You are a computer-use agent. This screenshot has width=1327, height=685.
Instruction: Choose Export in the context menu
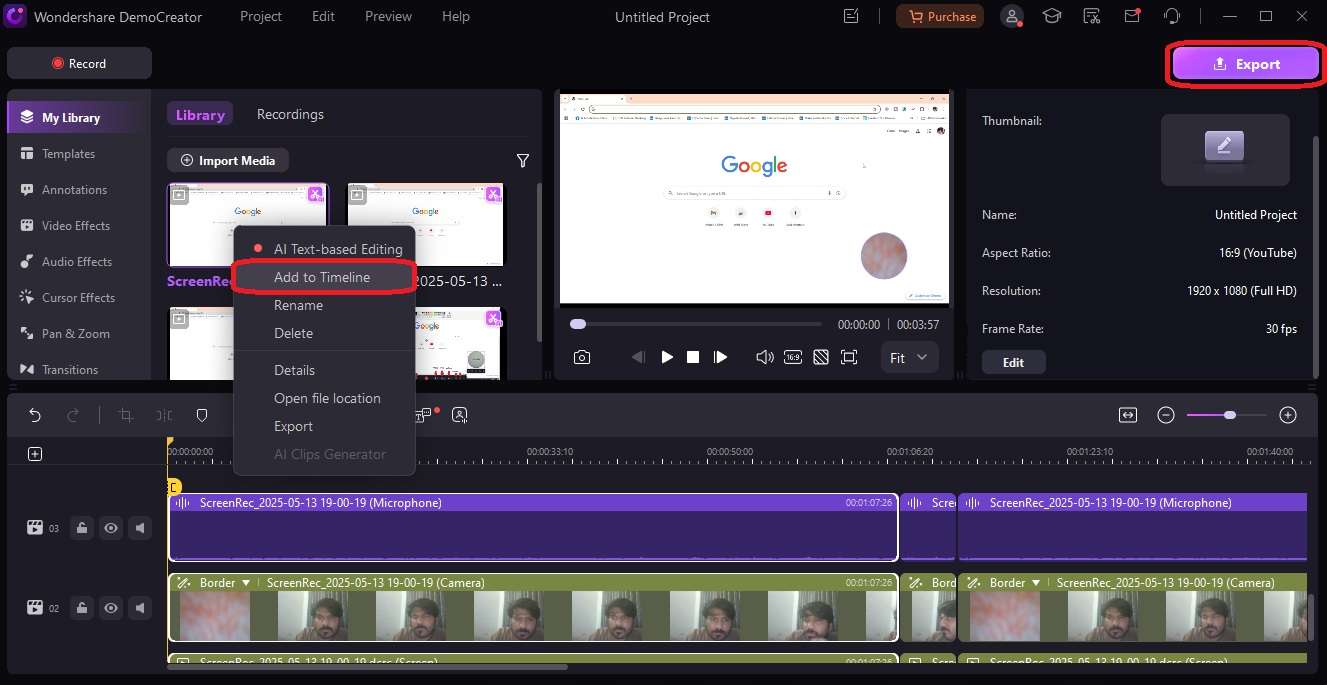click(323, 426)
